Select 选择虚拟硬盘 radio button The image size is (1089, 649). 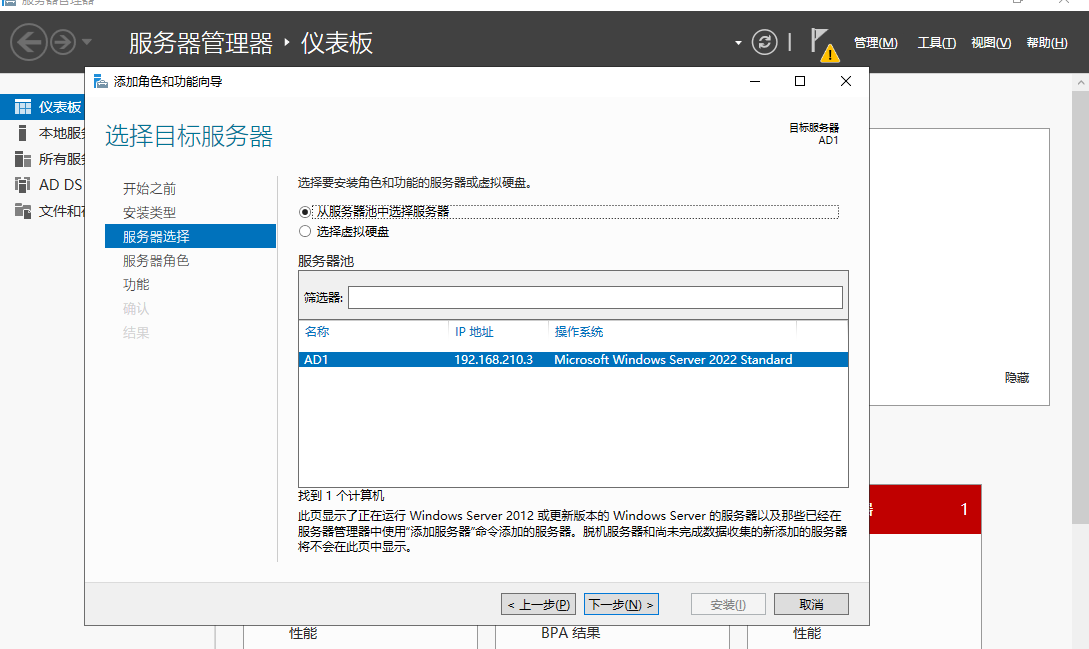(305, 231)
